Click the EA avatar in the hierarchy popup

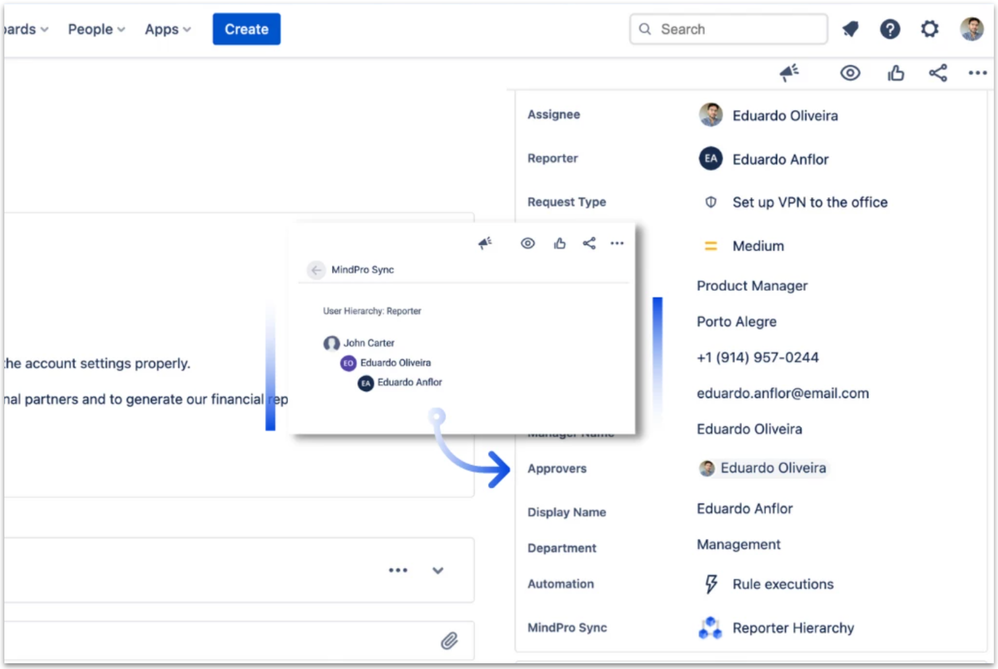point(365,383)
